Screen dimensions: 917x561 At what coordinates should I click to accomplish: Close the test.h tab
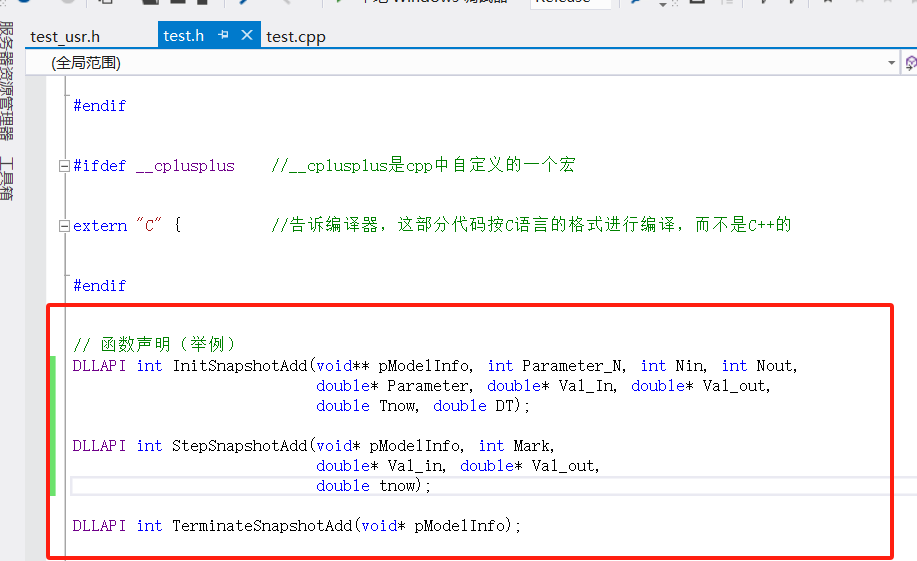(x=247, y=35)
